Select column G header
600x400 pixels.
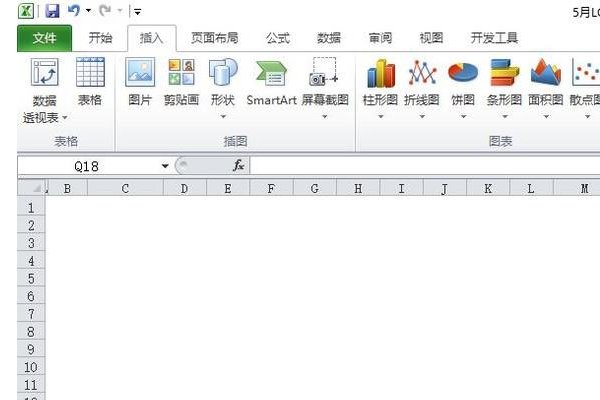315,188
